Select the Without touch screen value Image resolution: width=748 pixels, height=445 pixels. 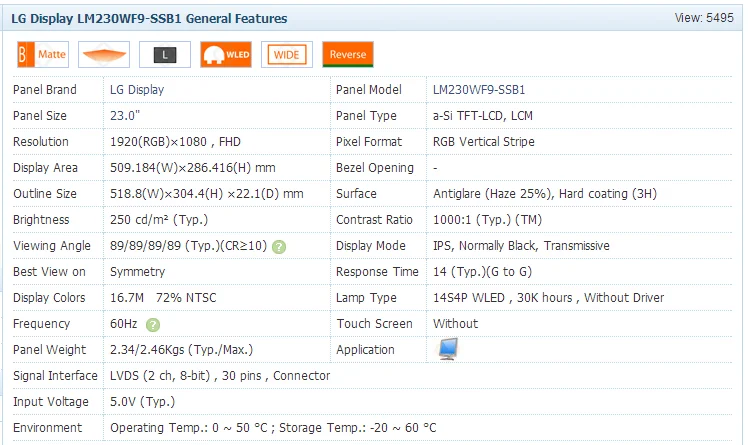pos(456,324)
